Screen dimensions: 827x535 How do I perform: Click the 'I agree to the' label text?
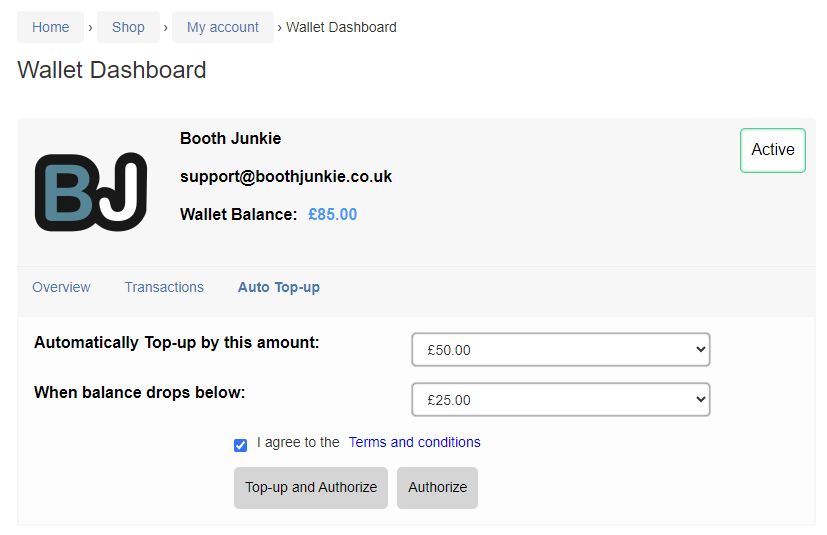pyautogui.click(x=298, y=442)
